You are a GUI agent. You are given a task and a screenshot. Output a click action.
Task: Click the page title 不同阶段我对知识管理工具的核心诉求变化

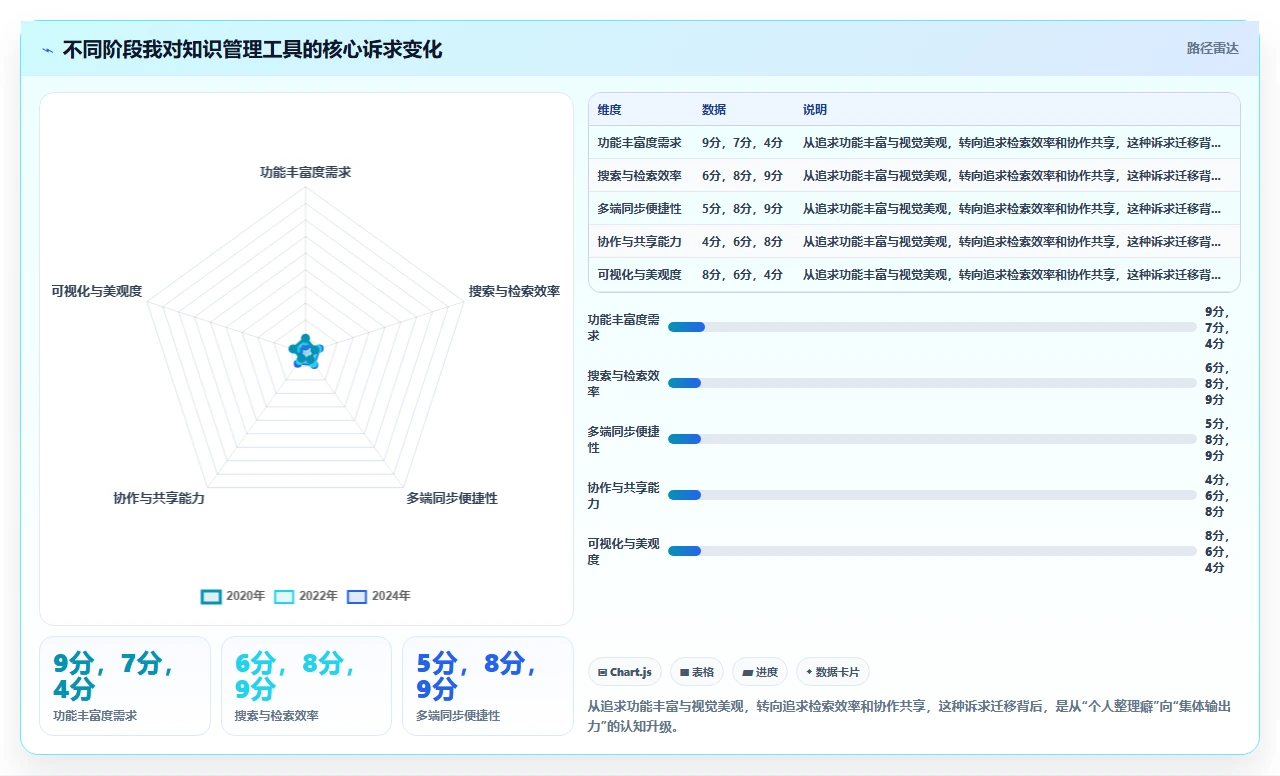(252, 49)
